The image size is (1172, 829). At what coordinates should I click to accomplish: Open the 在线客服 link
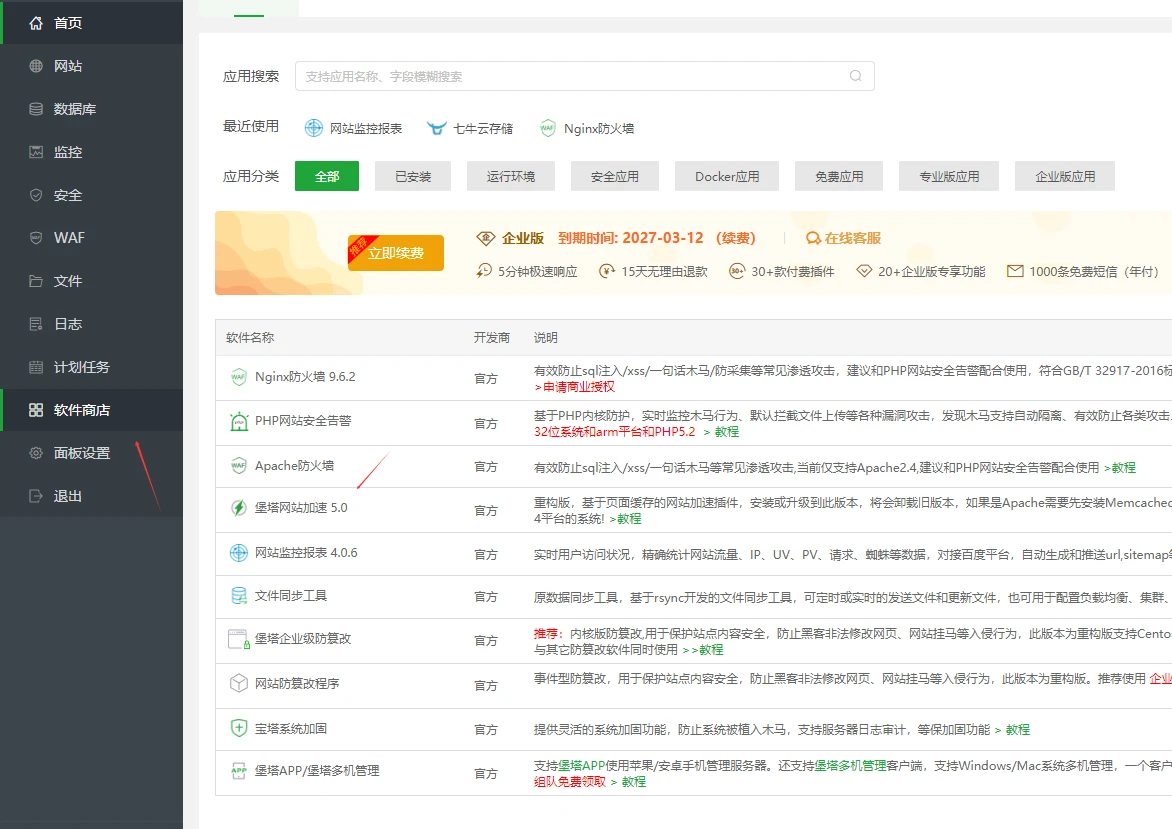point(853,238)
